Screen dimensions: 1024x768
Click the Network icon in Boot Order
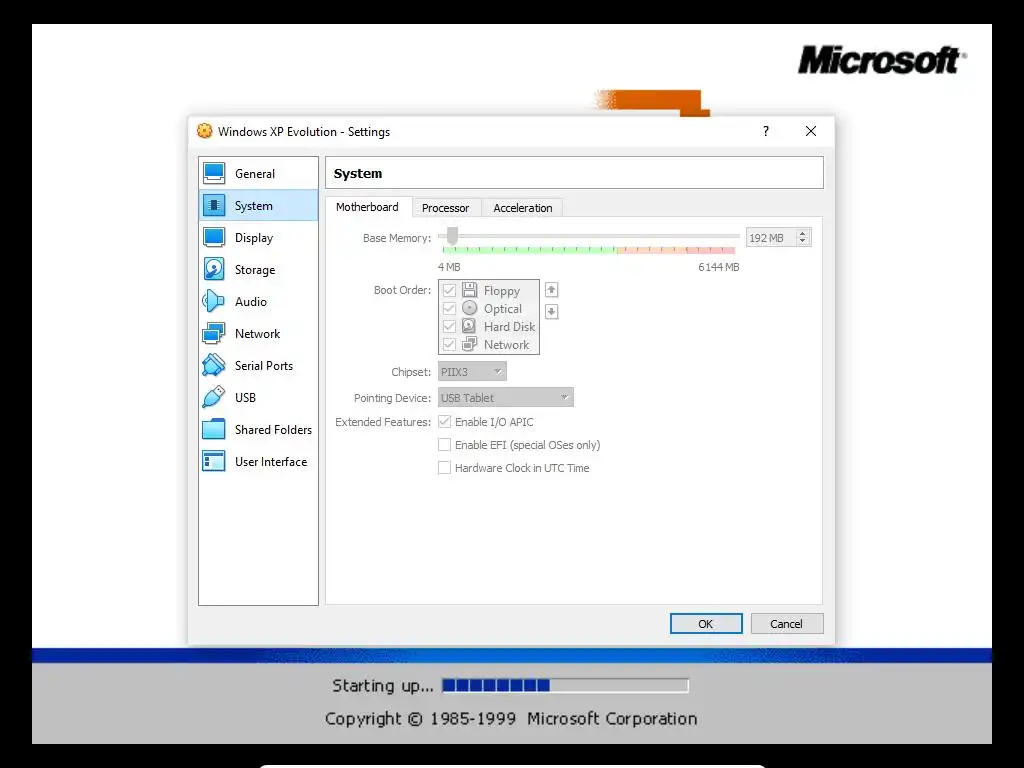[x=470, y=344]
